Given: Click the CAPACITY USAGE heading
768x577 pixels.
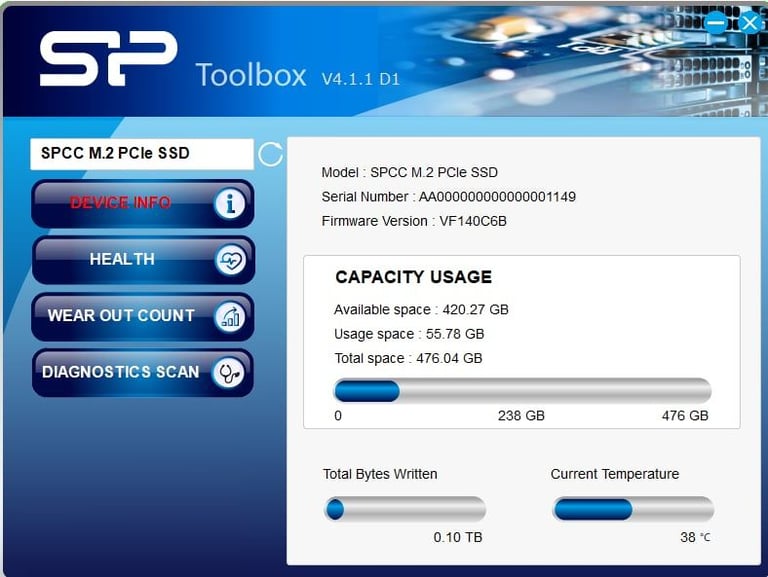Looking at the screenshot, I should coord(413,277).
